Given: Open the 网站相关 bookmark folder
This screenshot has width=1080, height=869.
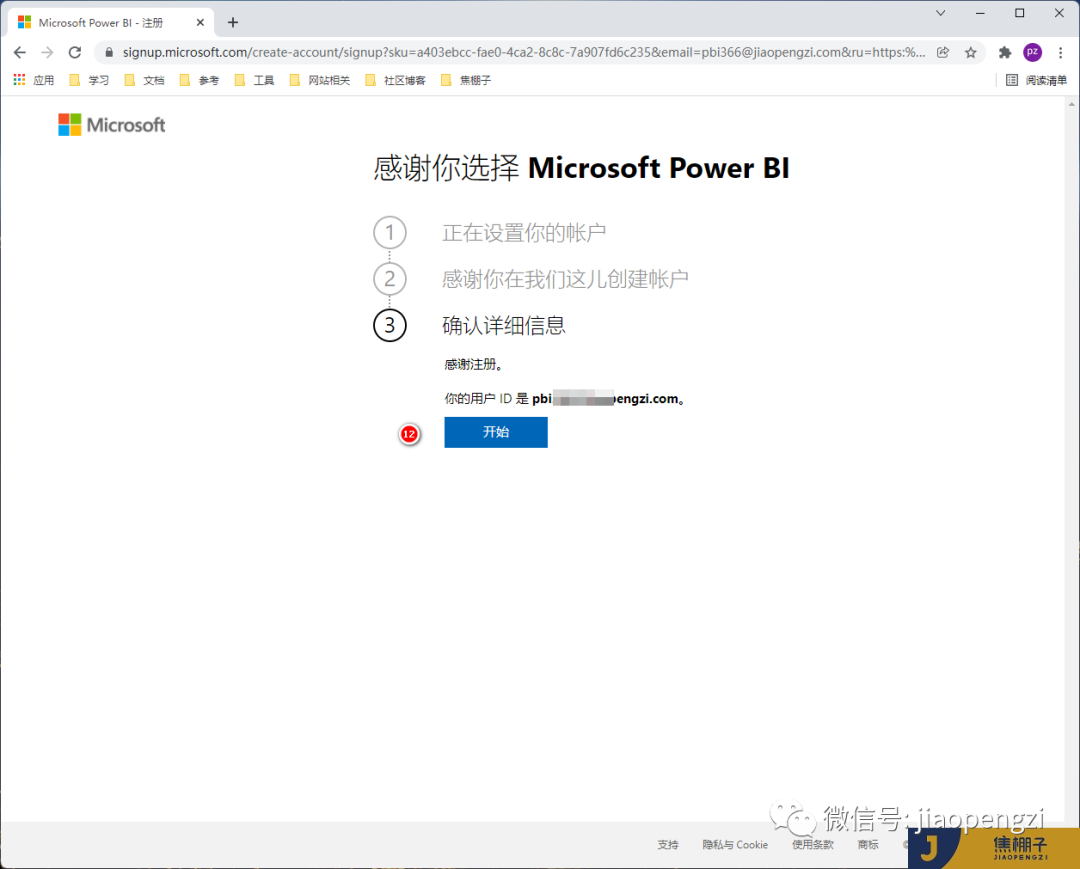Looking at the screenshot, I should pyautogui.click(x=320, y=81).
